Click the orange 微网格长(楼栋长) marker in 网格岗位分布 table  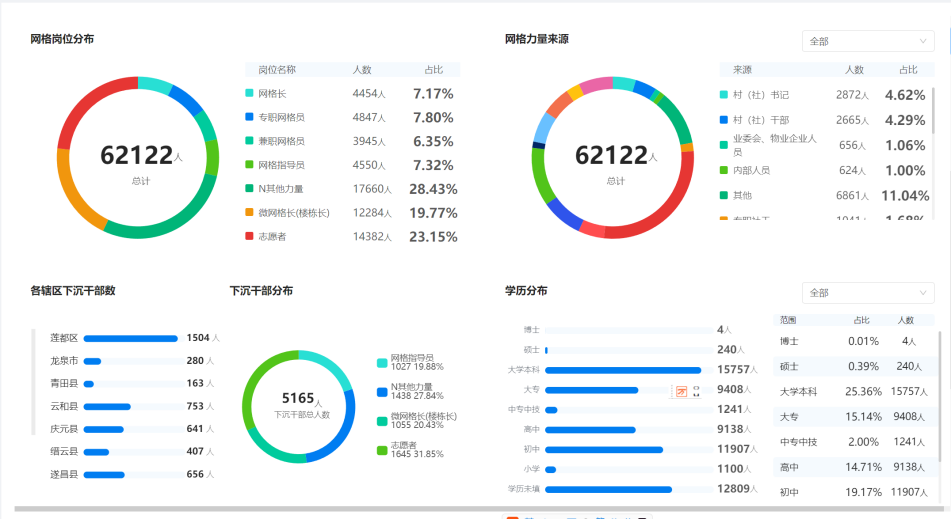coord(249,213)
